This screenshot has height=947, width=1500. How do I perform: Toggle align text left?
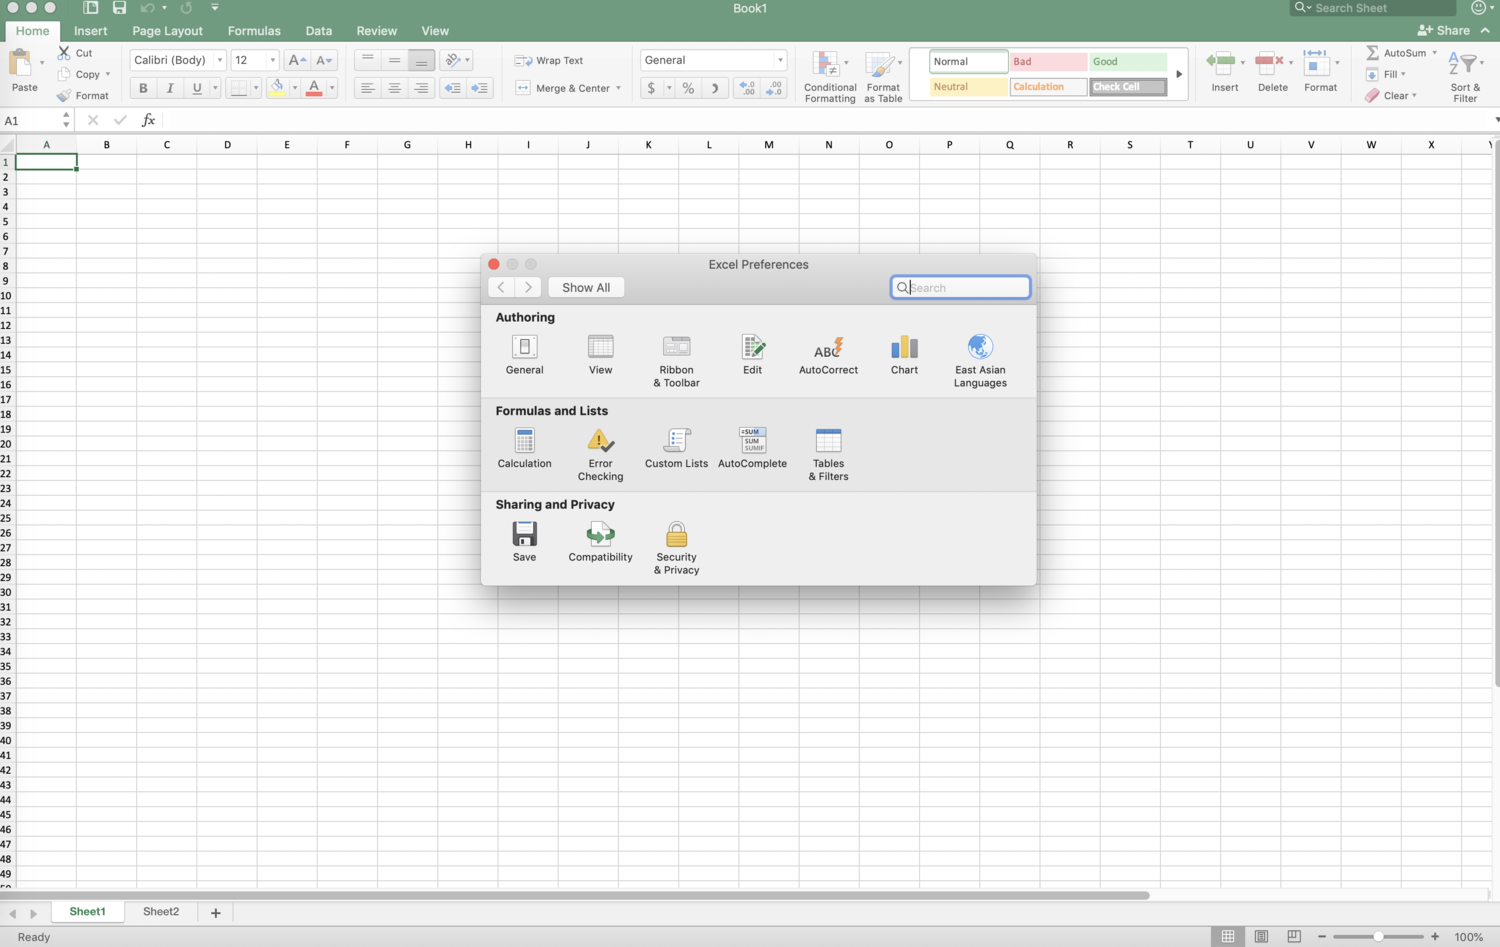[x=367, y=88]
